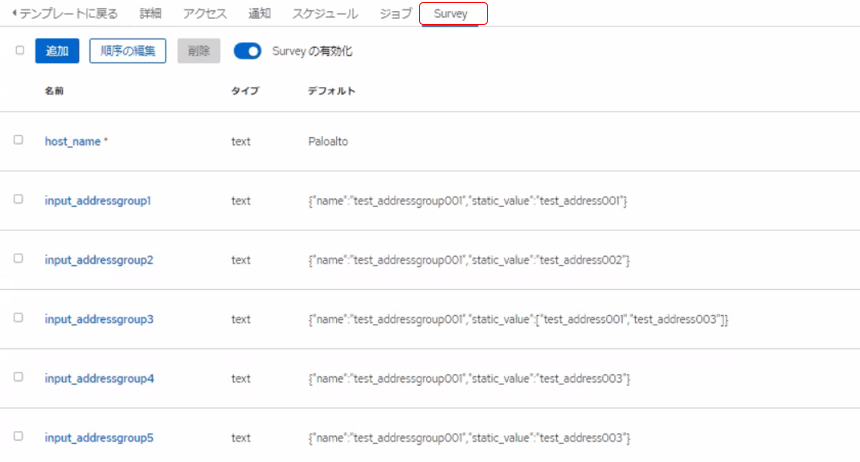Check the select-all checkbox in toolbar
Image resolution: width=860 pixels, height=462 pixels.
click(x=19, y=50)
